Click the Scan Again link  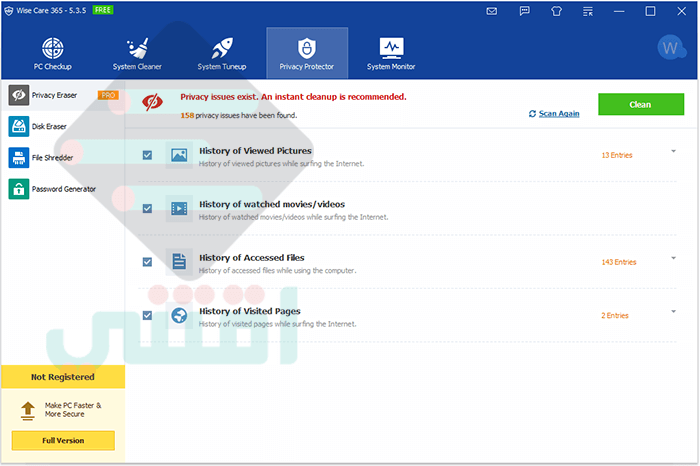559,114
